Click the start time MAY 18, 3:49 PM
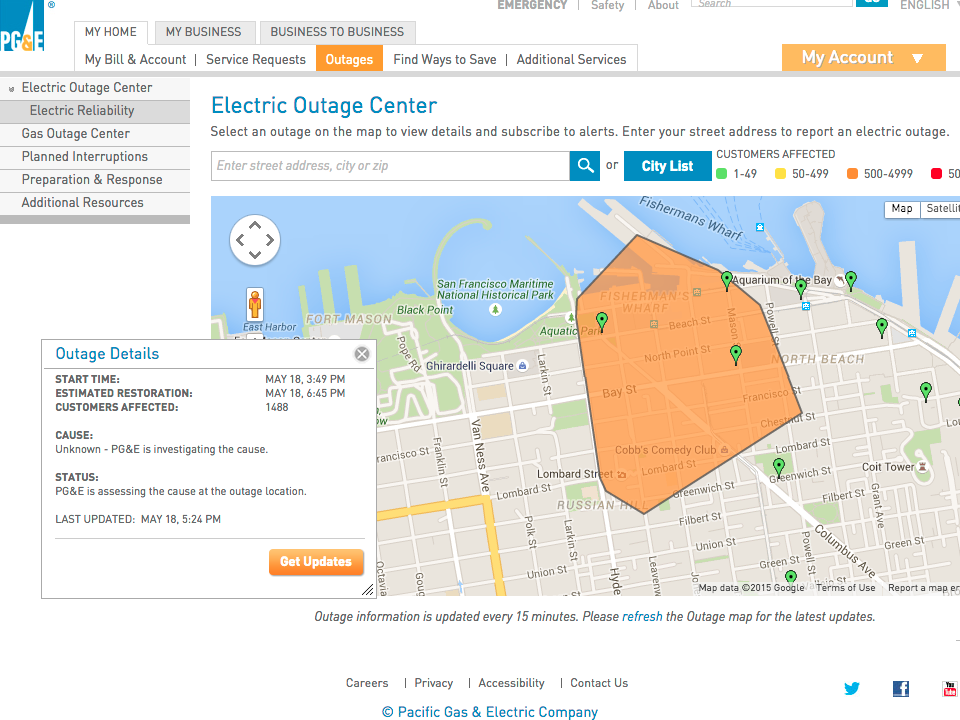 coord(305,379)
